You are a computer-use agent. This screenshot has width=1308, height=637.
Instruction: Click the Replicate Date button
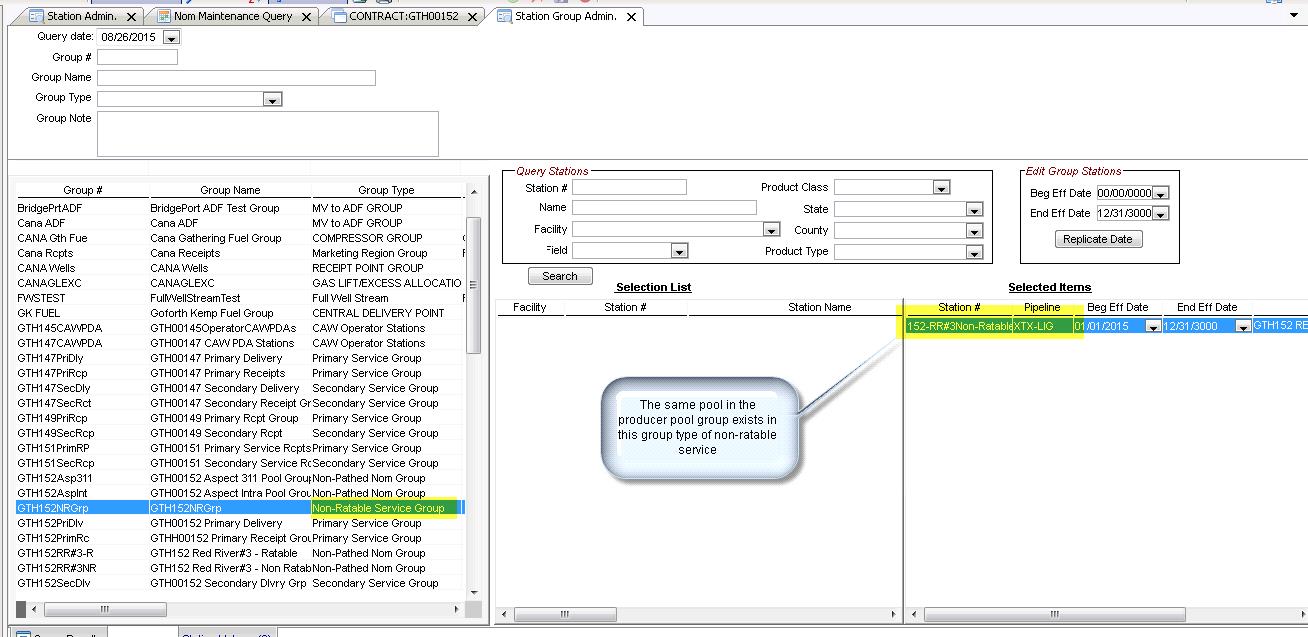click(1097, 239)
